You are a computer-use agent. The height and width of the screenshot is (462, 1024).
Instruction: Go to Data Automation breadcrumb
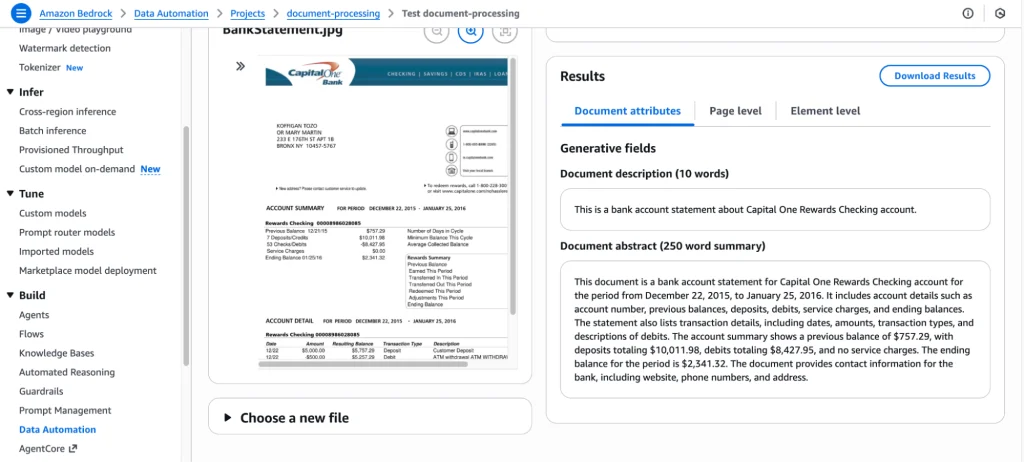coord(171,13)
